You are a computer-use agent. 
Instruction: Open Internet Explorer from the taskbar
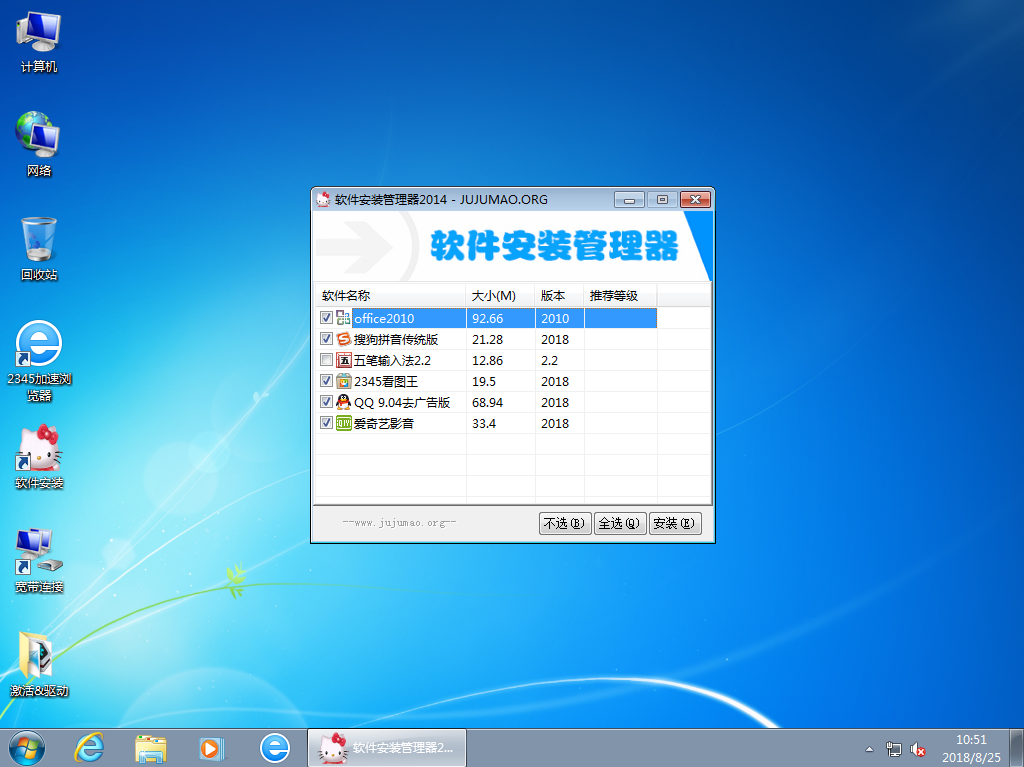coord(90,747)
